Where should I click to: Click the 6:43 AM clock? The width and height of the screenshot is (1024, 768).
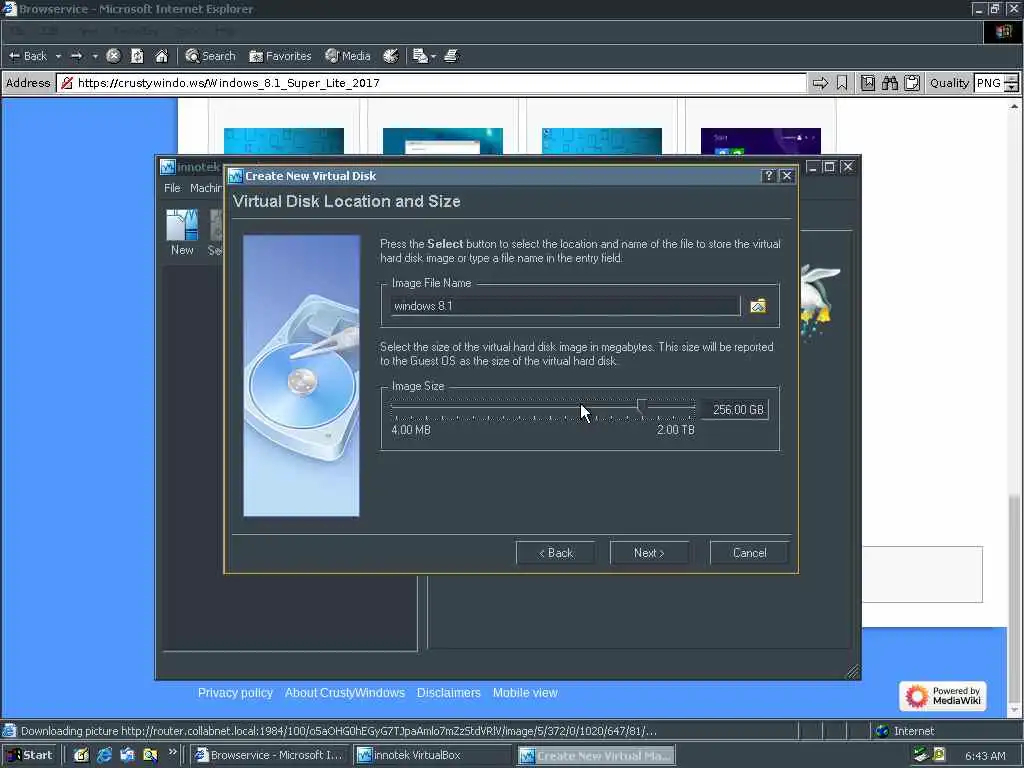pyautogui.click(x=985, y=756)
